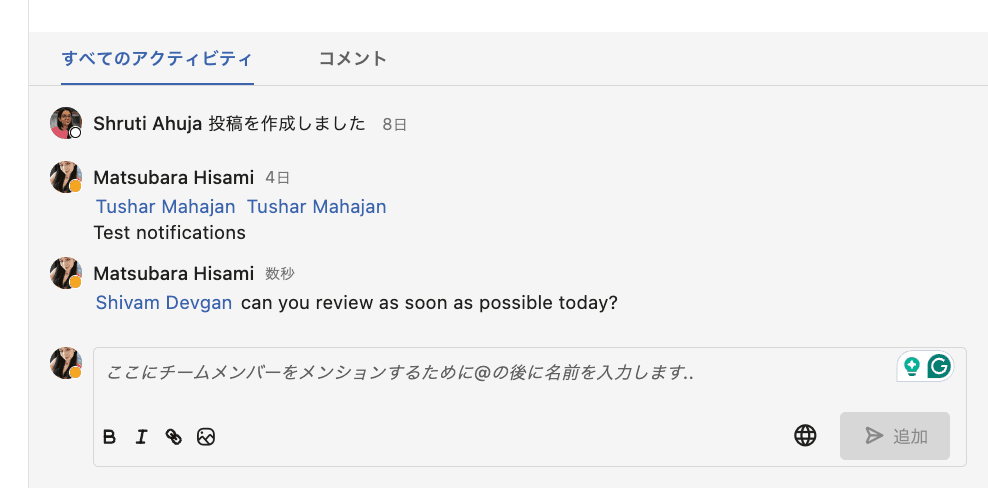Image resolution: width=988 pixels, height=488 pixels.
Task: Switch to the すべてのアクティビティ tab
Action: (157, 58)
